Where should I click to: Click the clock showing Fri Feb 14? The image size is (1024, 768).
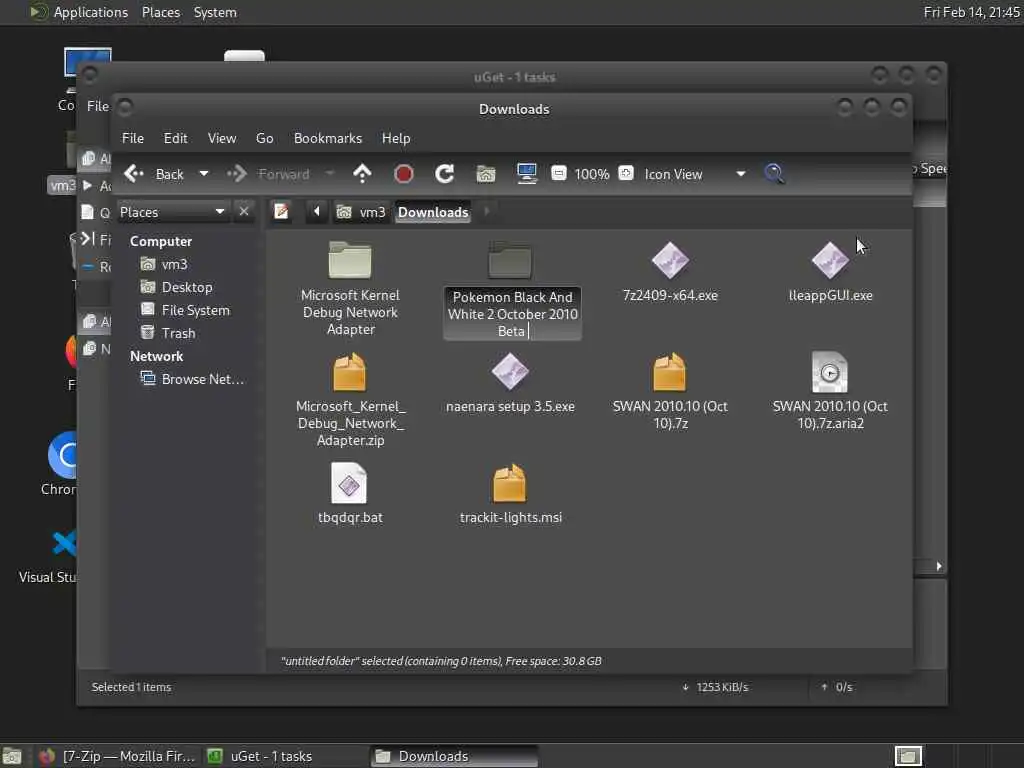pos(972,12)
